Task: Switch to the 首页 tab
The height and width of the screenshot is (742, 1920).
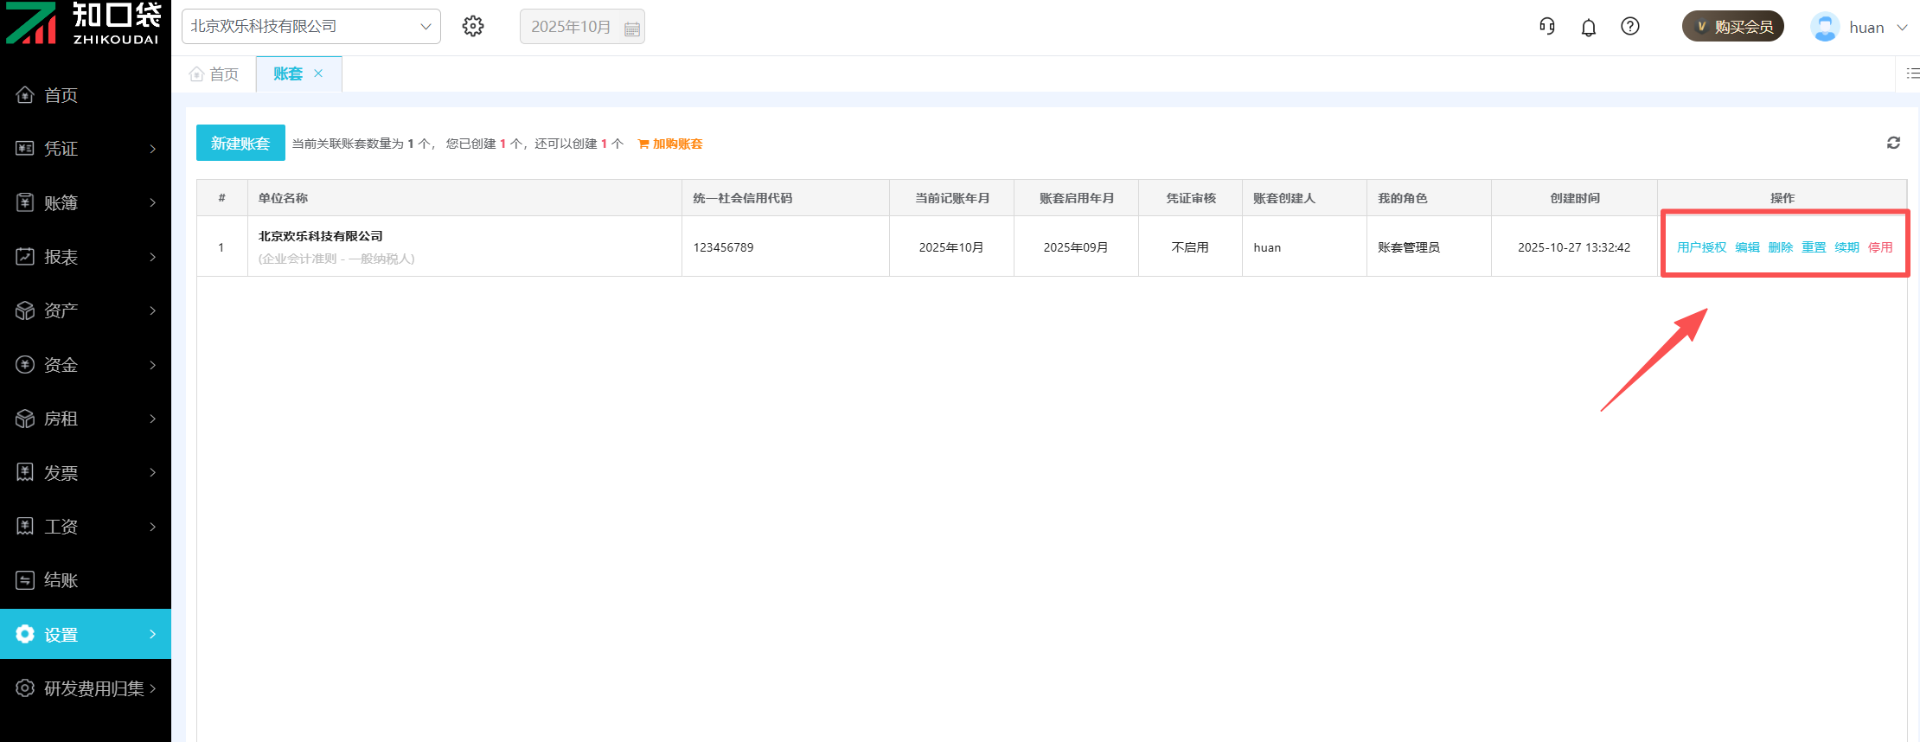Action: pyautogui.click(x=214, y=74)
